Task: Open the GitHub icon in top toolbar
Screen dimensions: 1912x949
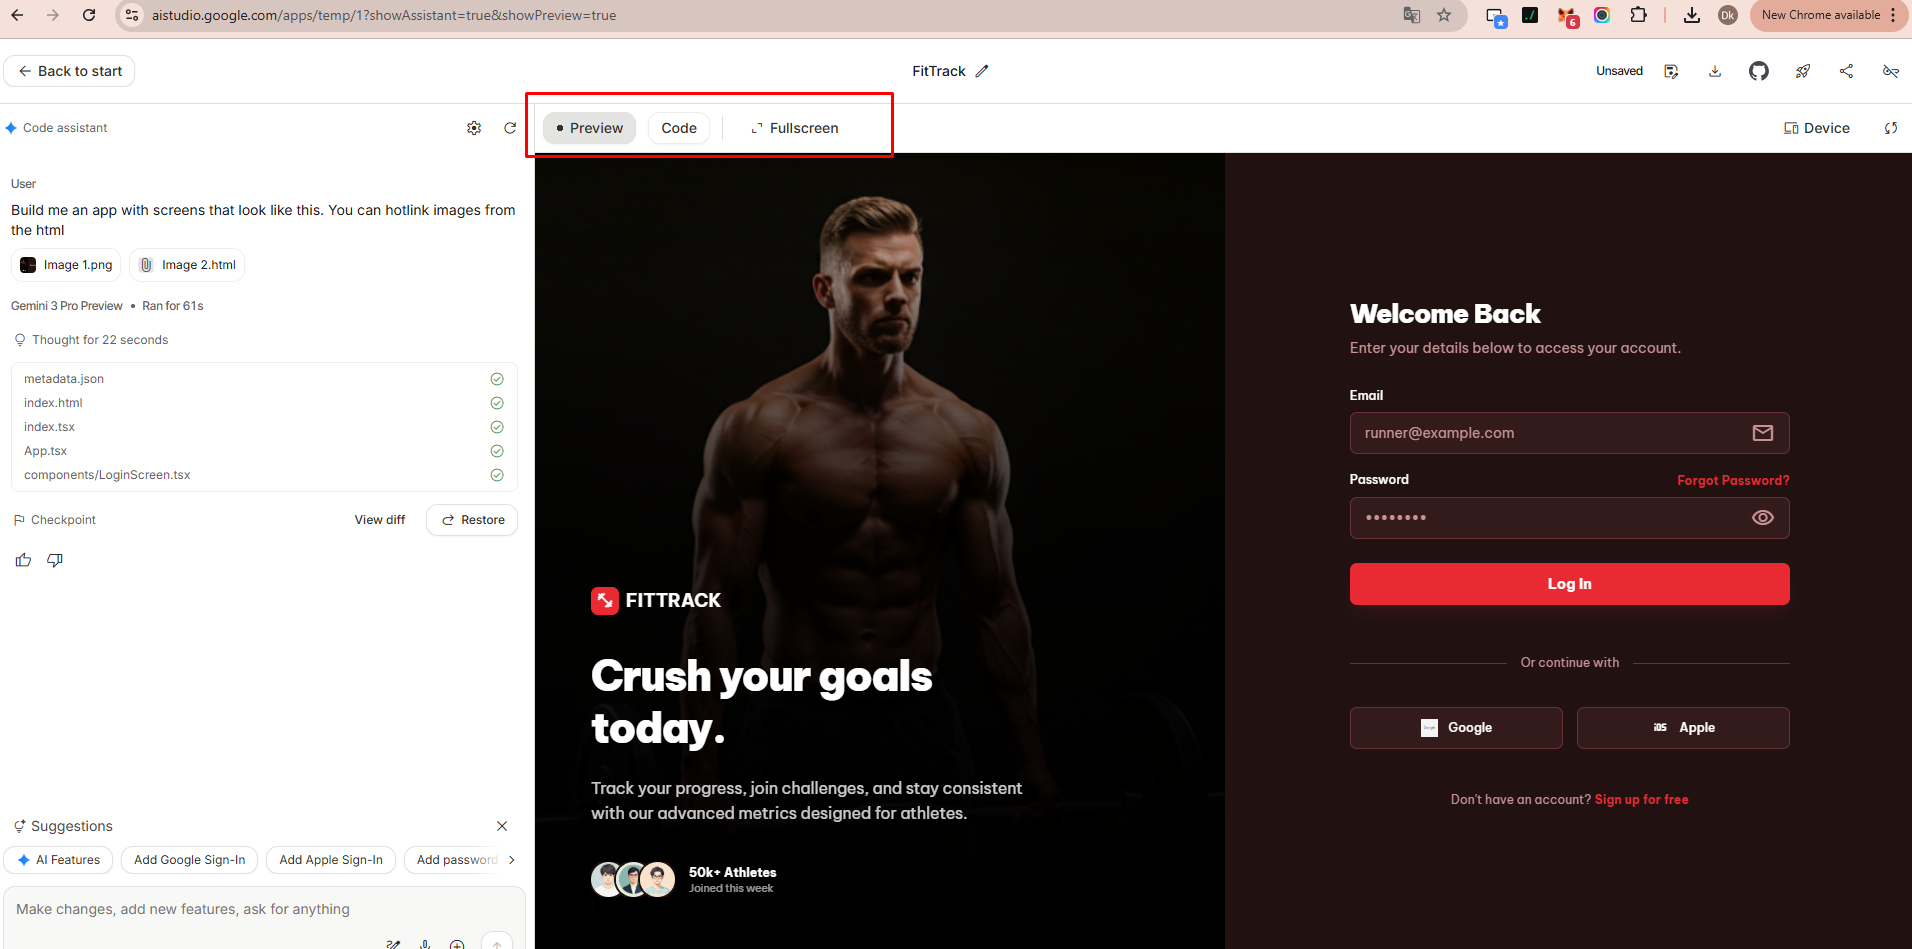Action: pos(1759,71)
